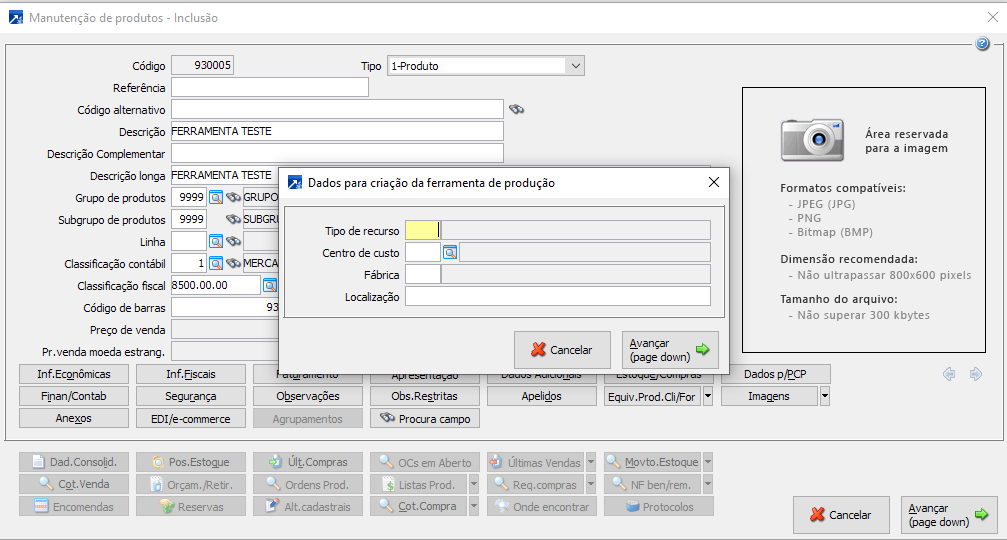Open the Finan/Contab section
The width and height of the screenshot is (1007, 540).
click(x=74, y=396)
